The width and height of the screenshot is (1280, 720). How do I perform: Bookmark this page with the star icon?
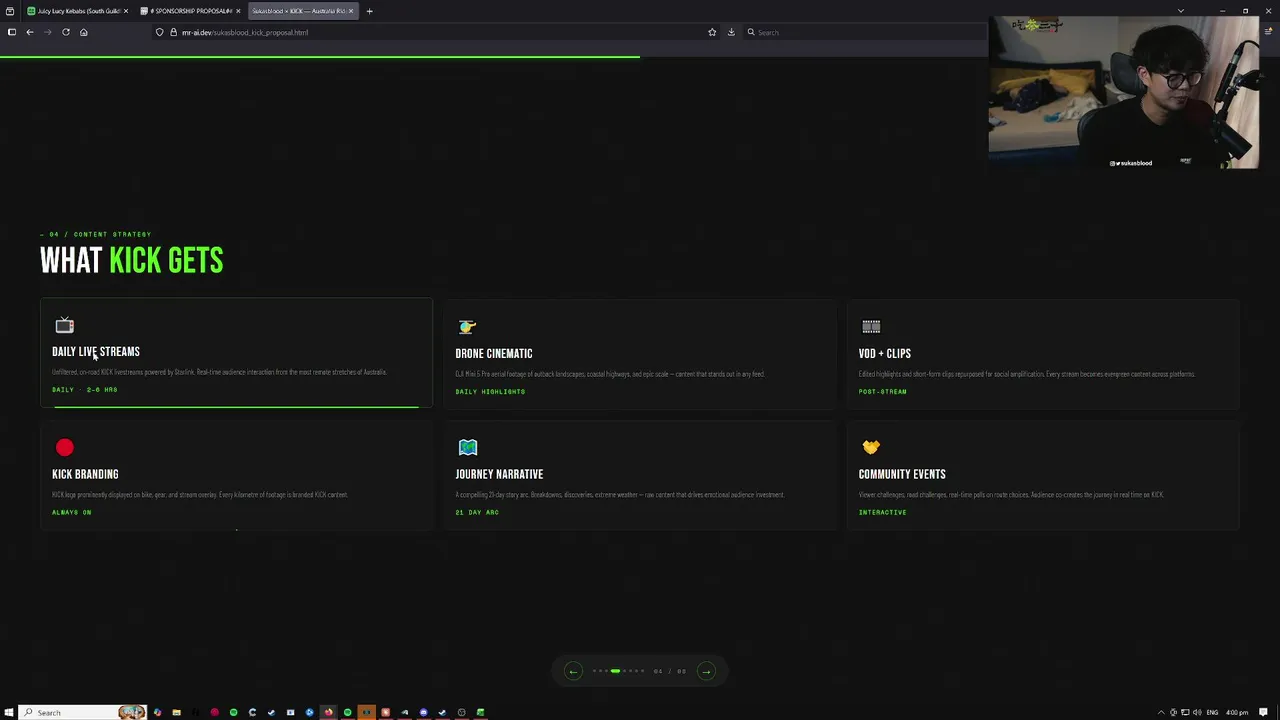click(712, 32)
